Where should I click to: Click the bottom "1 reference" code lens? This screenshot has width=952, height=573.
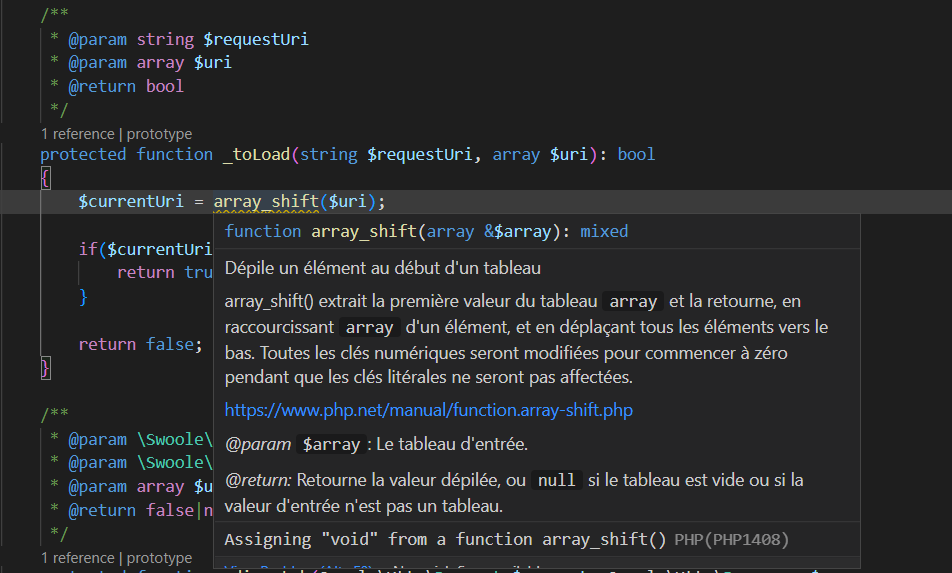[x=78, y=558]
